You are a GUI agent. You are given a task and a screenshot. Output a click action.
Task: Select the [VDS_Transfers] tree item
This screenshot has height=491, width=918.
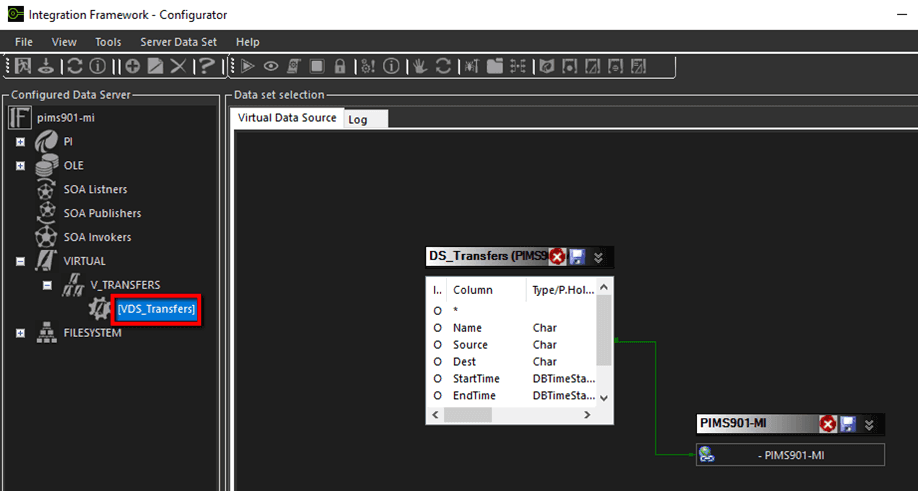156,309
